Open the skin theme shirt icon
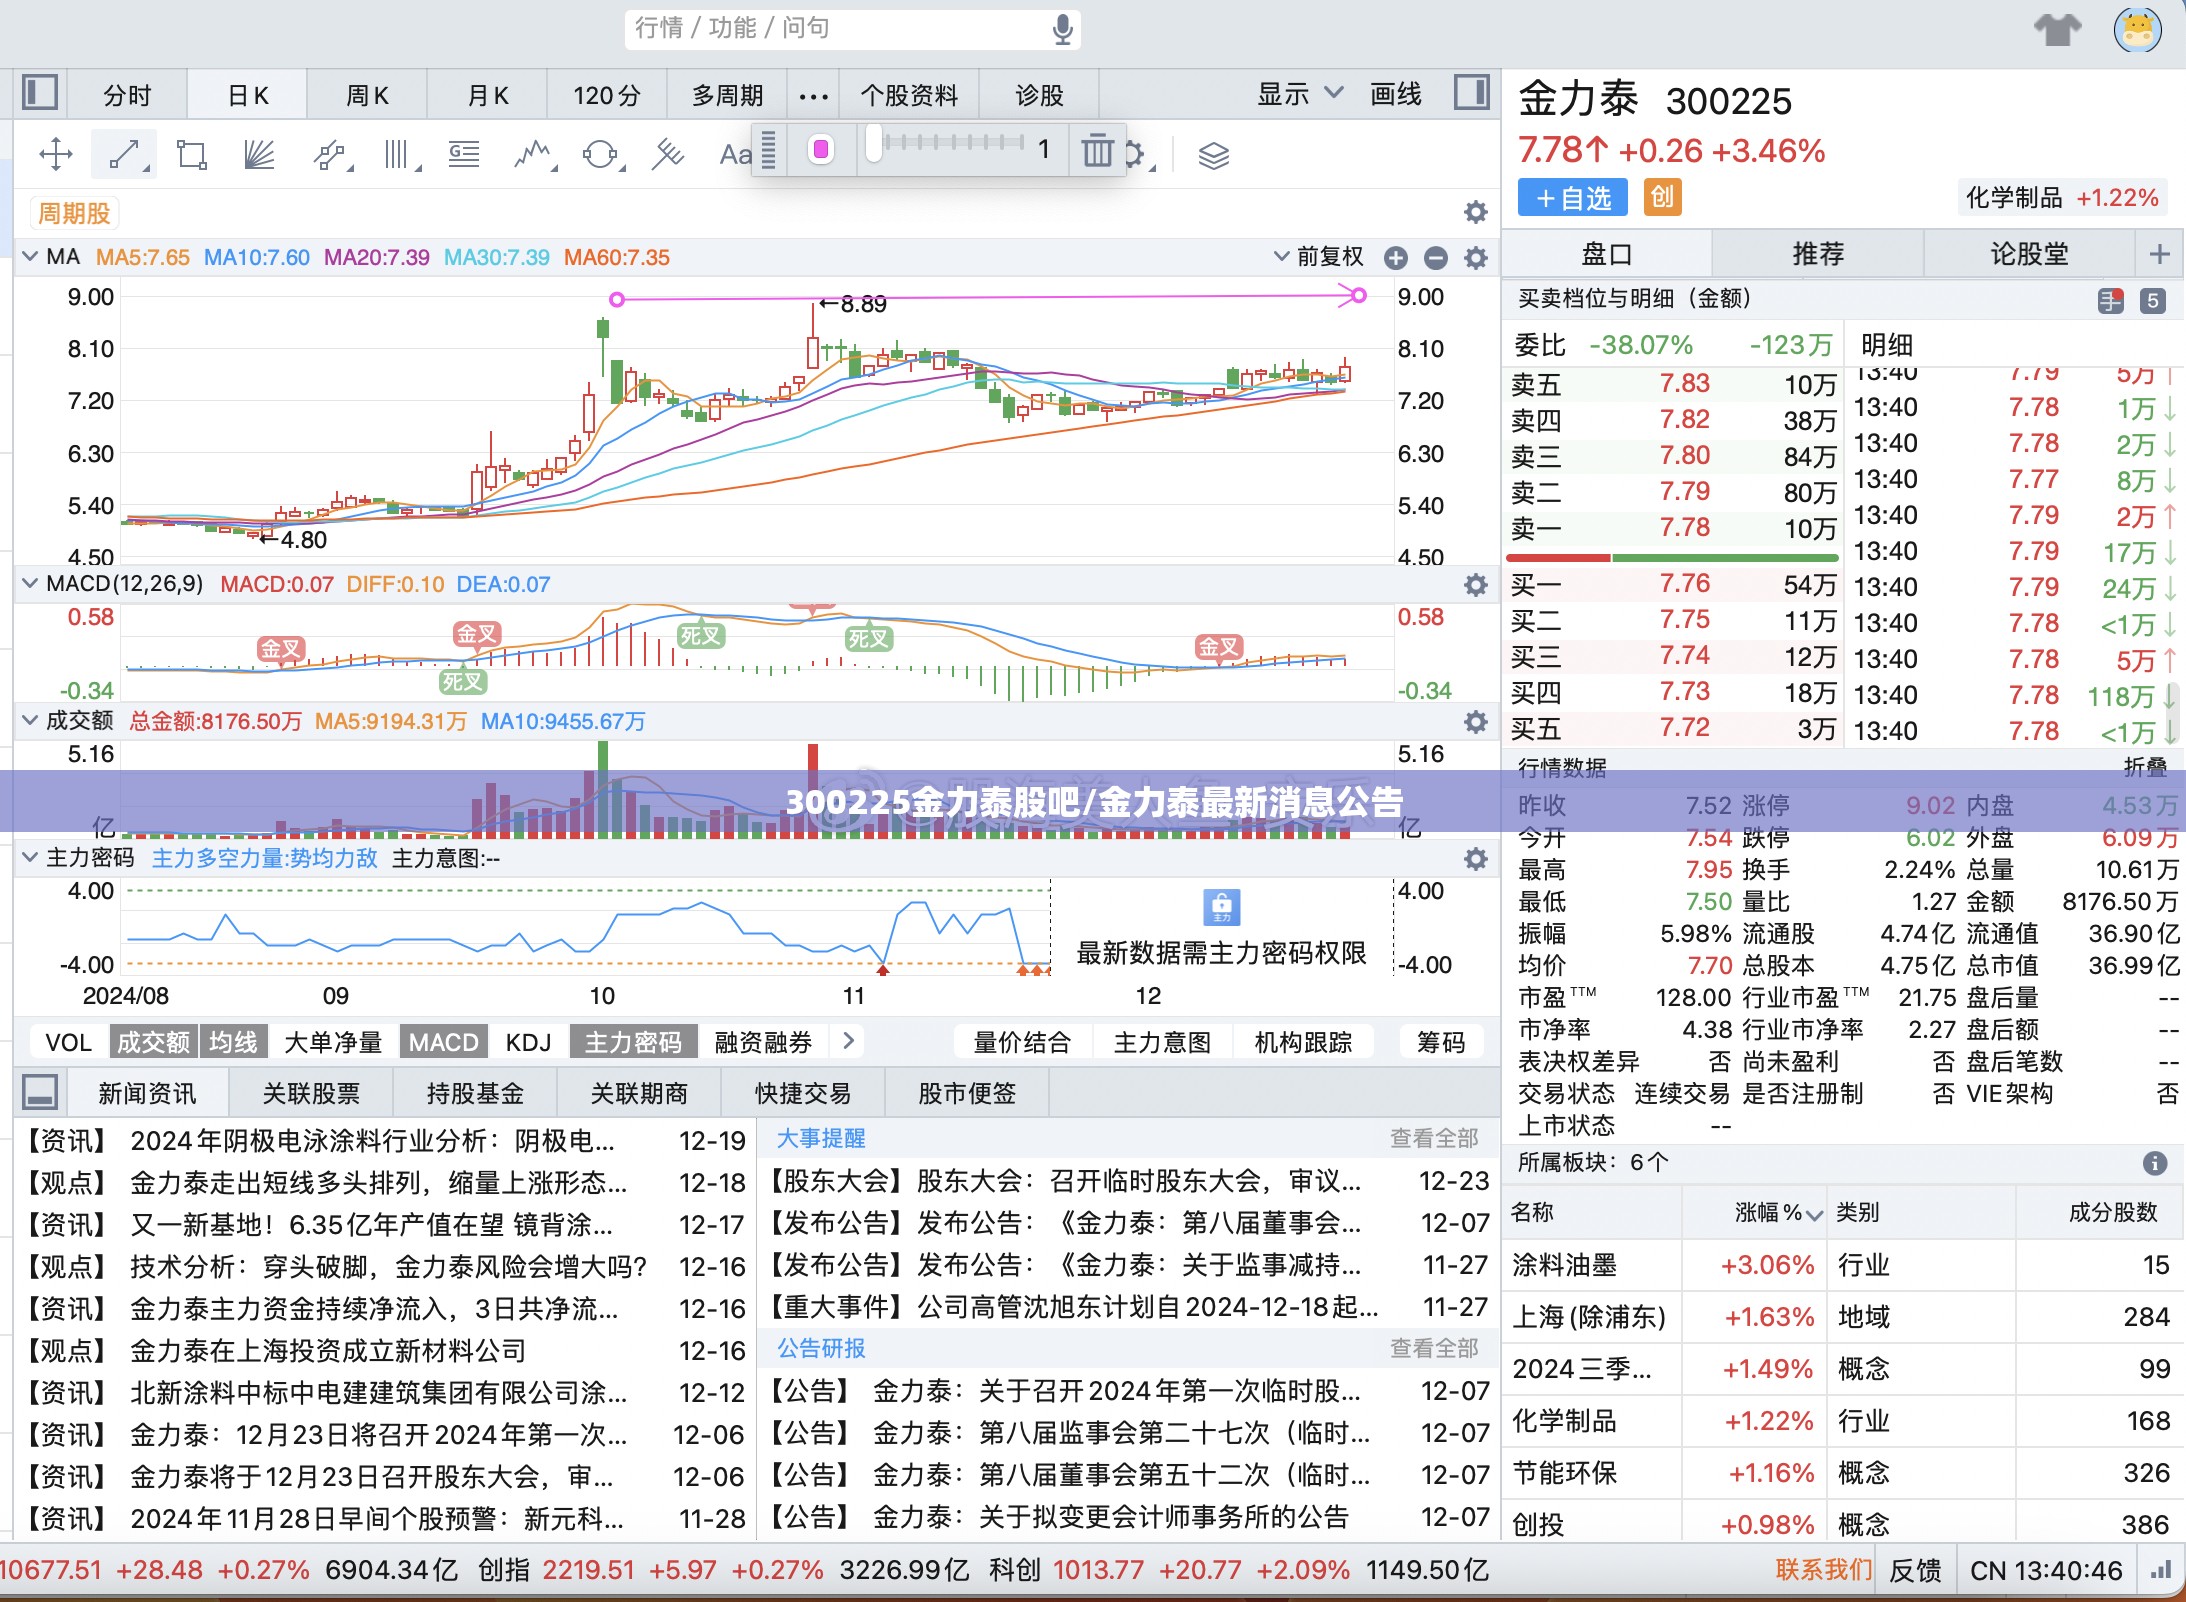2186x1602 pixels. coord(2057,29)
